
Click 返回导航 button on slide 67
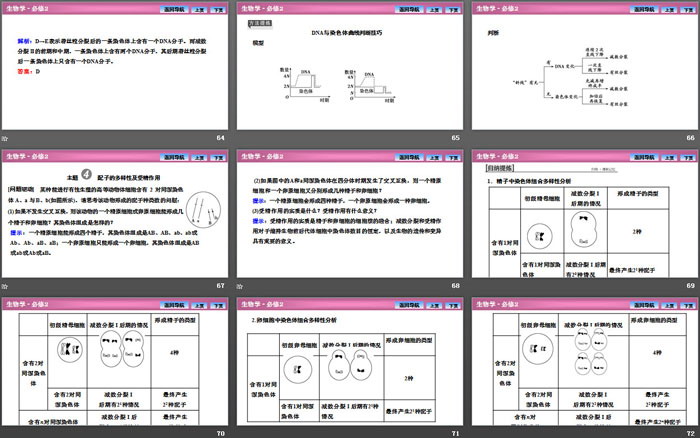point(175,157)
